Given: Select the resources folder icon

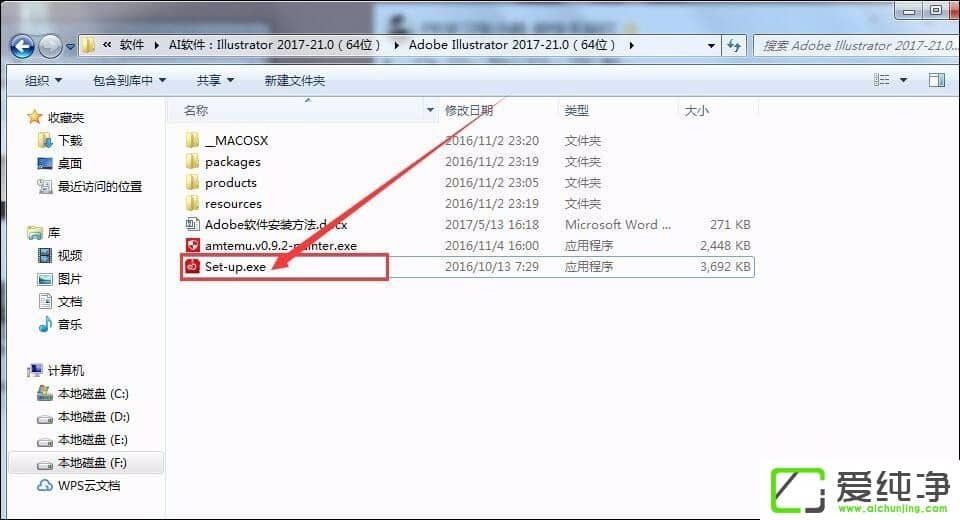Looking at the screenshot, I should click(192, 203).
